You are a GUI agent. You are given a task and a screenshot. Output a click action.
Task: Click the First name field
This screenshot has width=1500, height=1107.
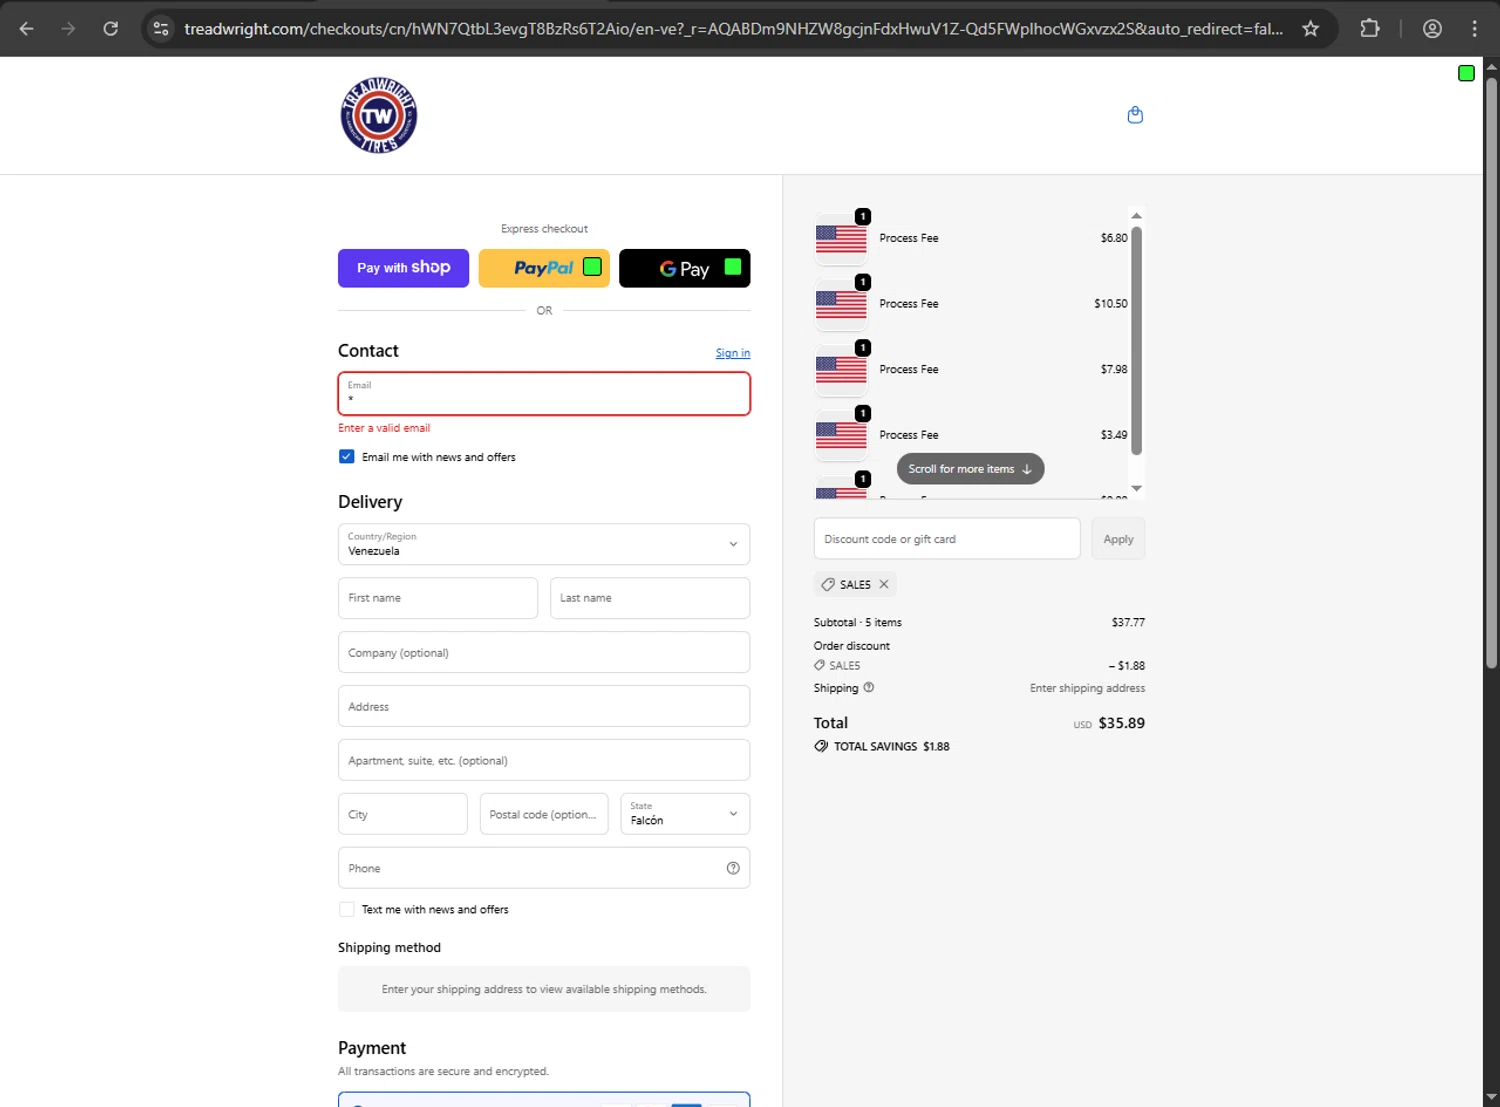438,598
